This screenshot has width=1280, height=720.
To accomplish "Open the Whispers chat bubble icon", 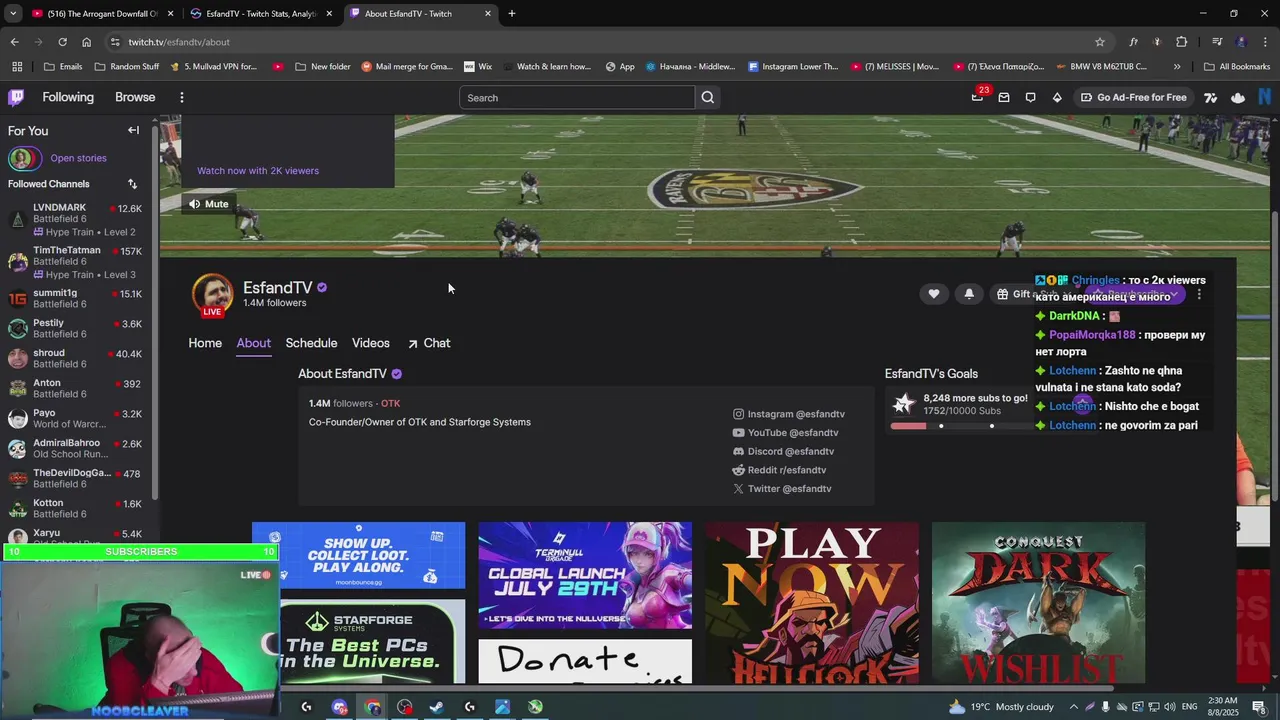I will tap(1030, 97).
